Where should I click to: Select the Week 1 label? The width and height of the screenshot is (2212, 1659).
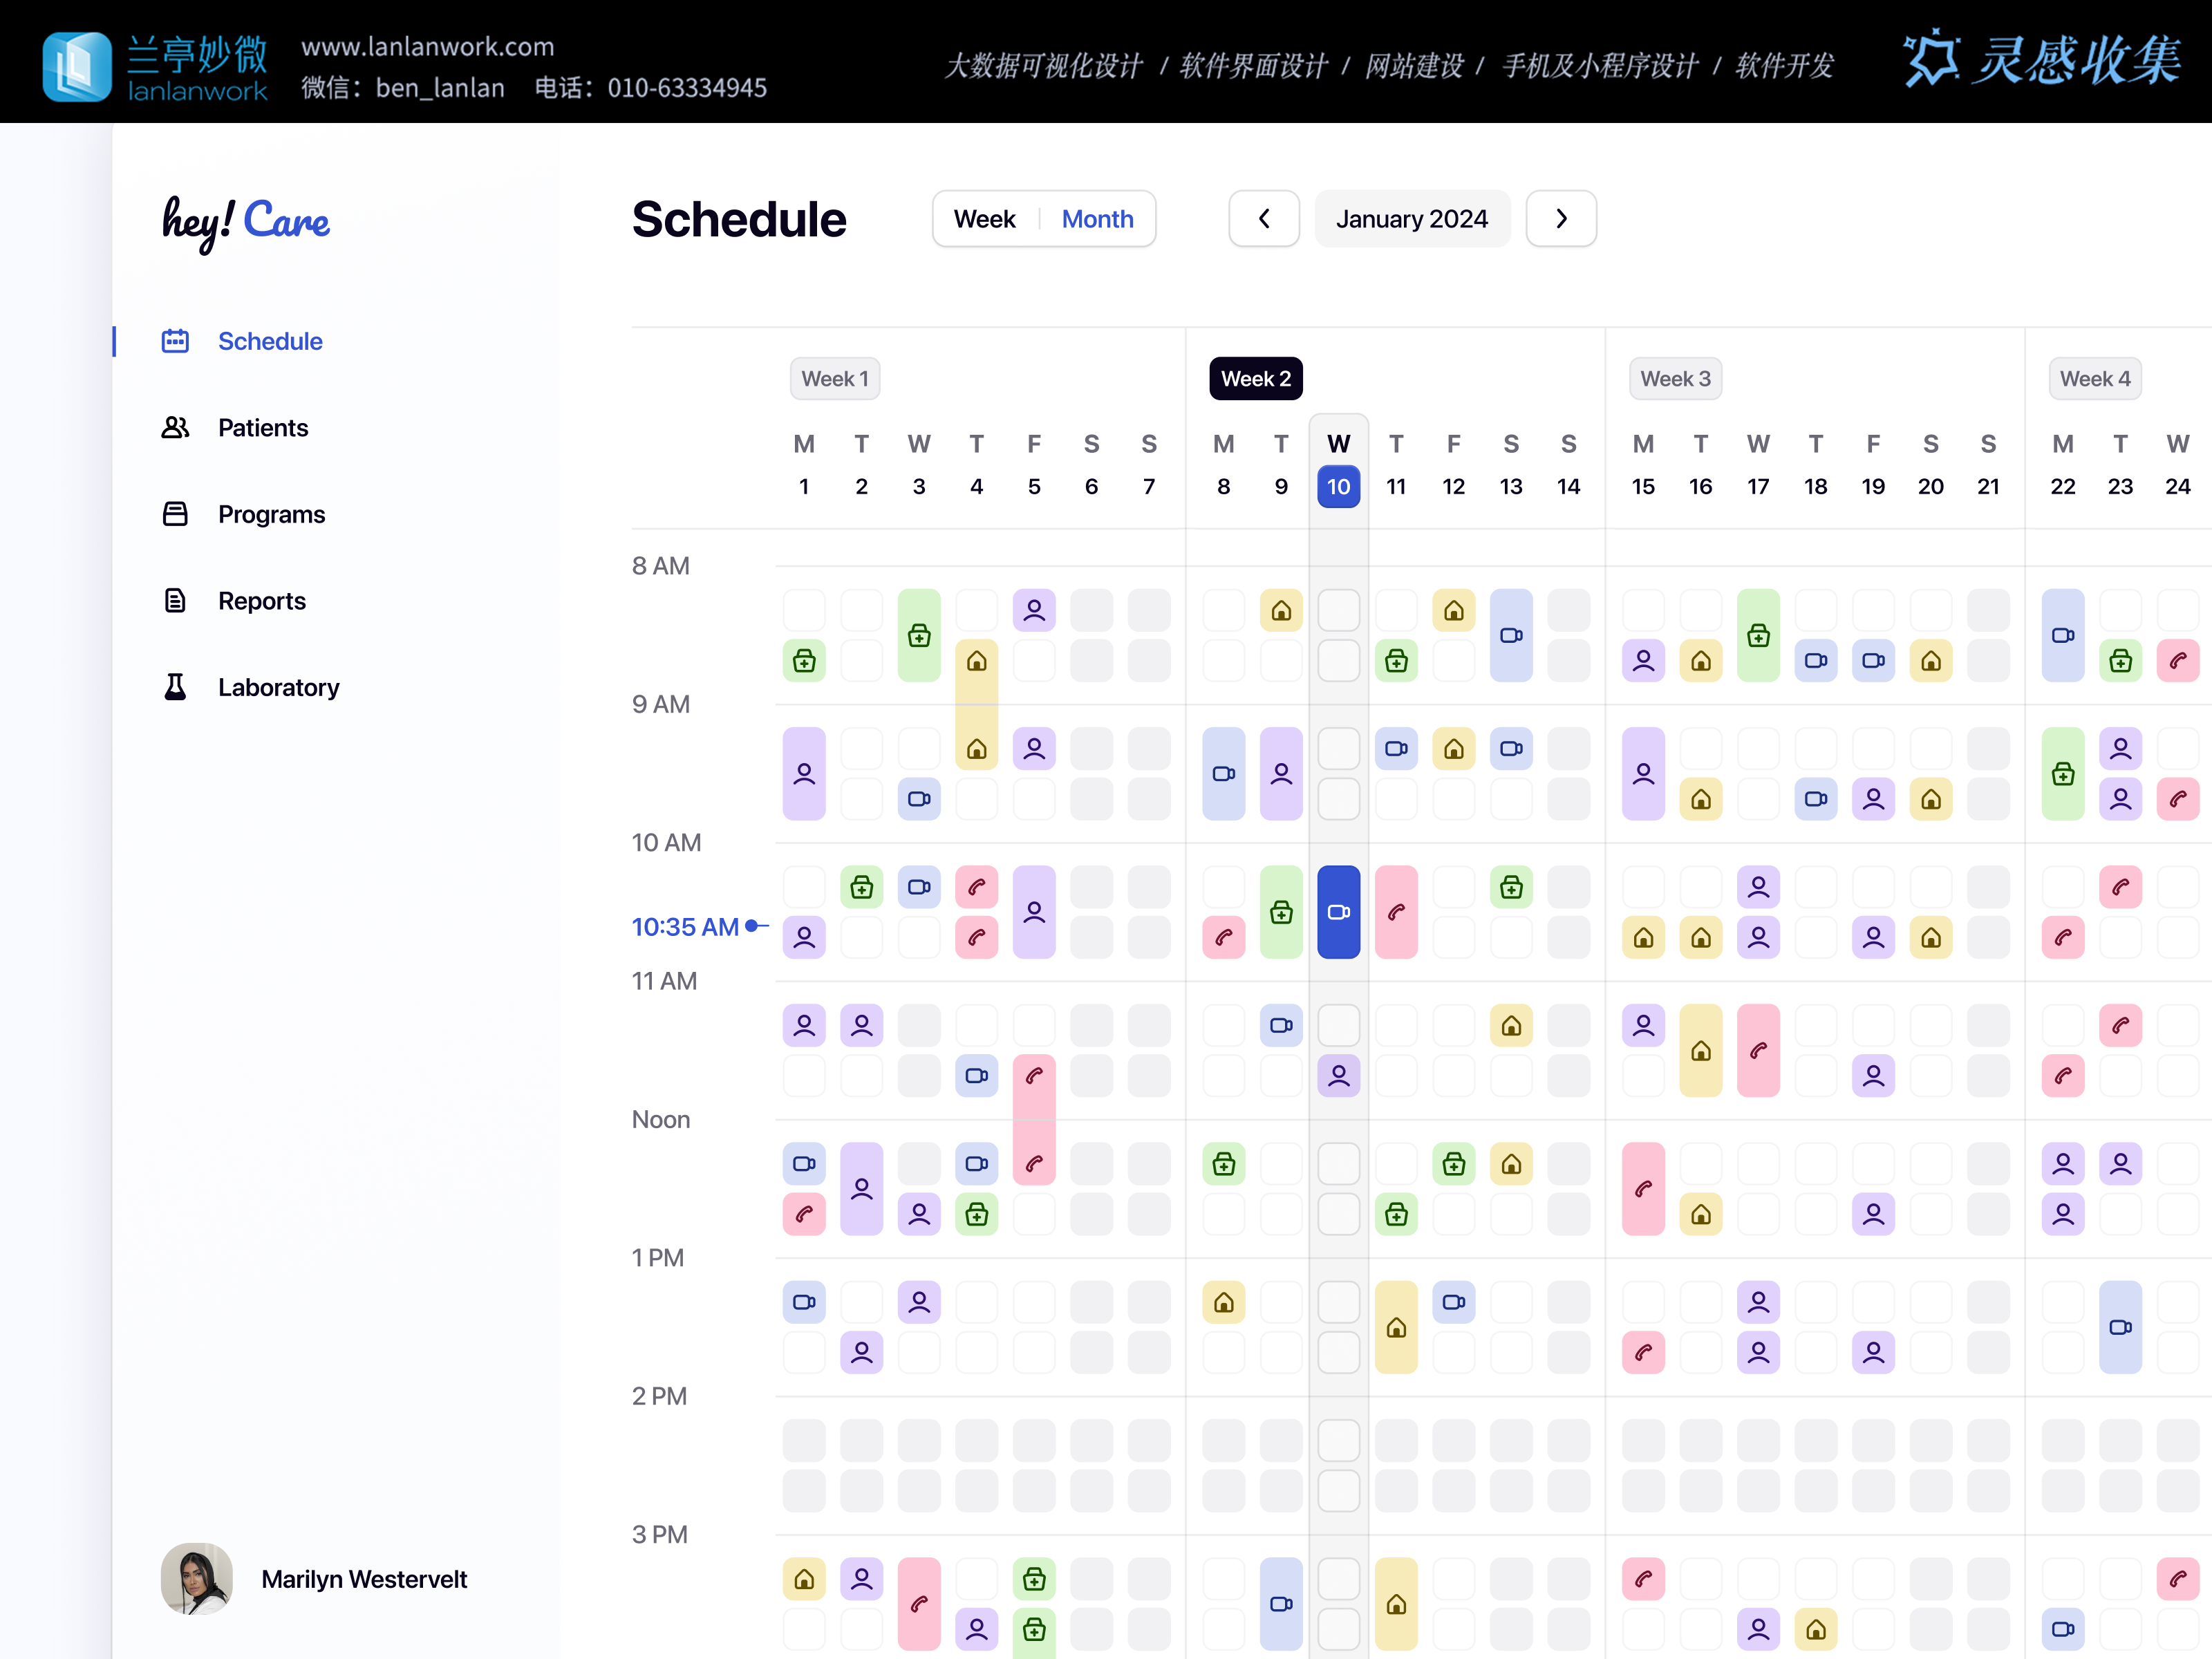click(x=834, y=379)
